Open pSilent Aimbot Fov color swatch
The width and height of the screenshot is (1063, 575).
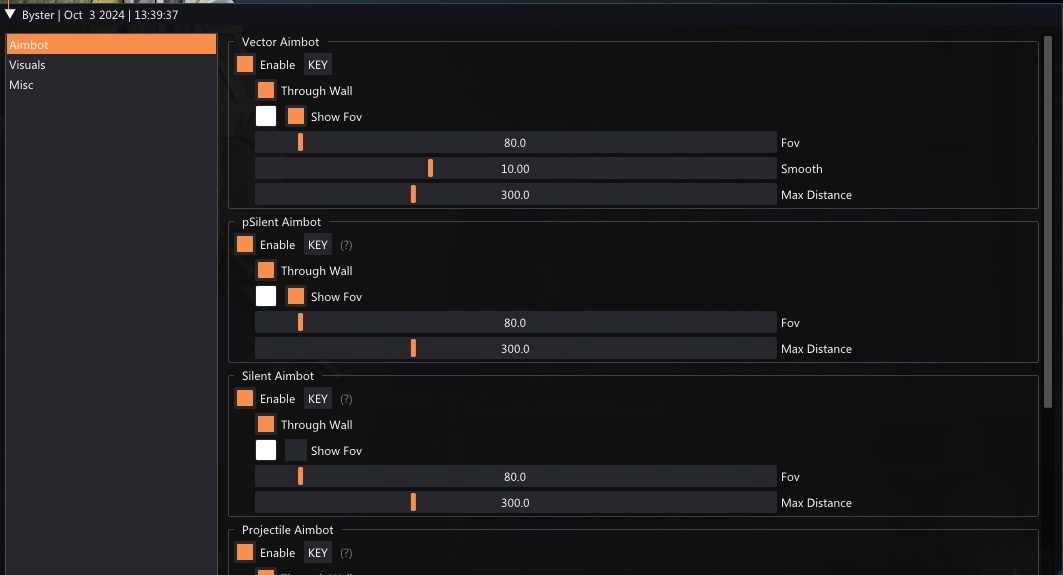click(266, 297)
